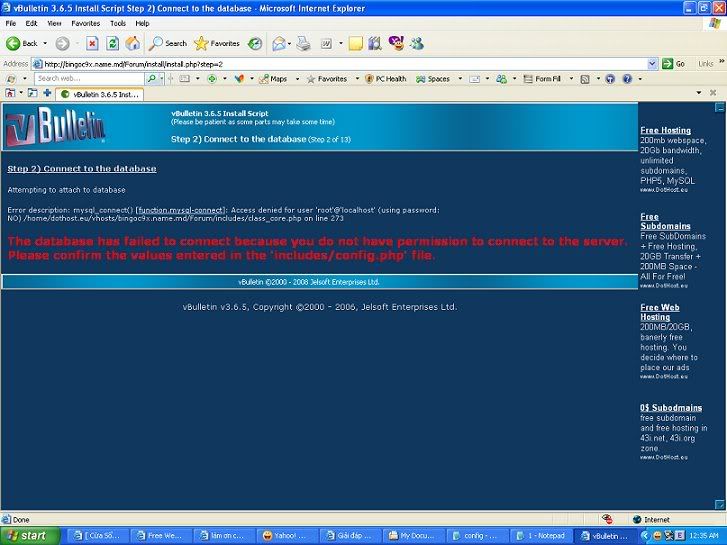Click the MSN toolbar search magnifier button
Image resolution: width=727 pixels, height=545 pixels.
151,79
